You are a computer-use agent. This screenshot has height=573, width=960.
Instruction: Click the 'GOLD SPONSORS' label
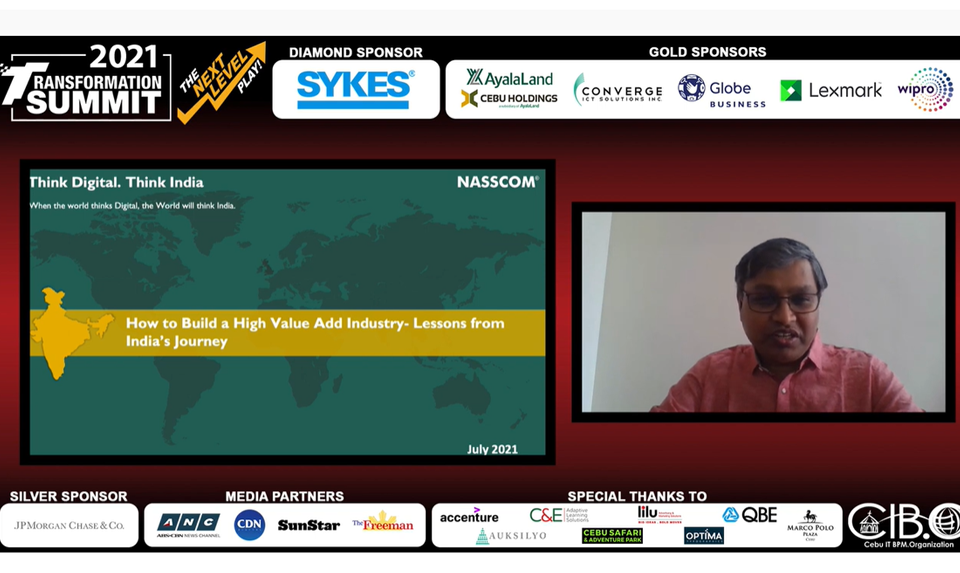pos(708,52)
